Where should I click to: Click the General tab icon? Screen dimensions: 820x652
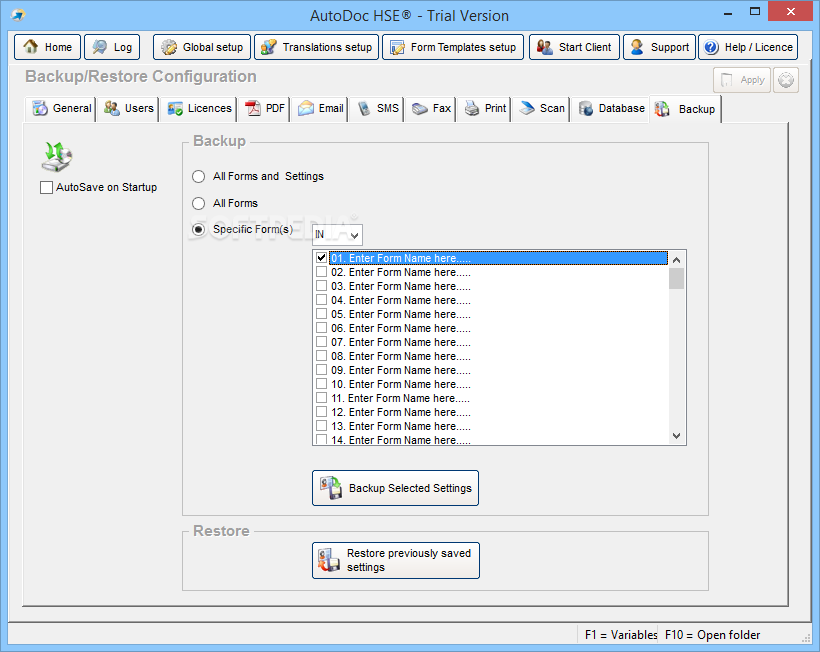click(40, 108)
